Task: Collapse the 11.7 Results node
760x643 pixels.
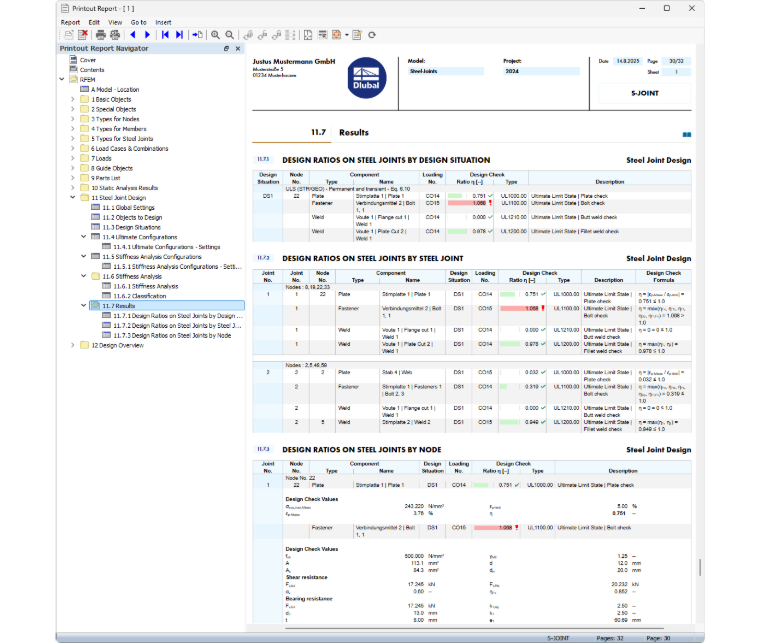Action: pyautogui.click(x=83, y=305)
